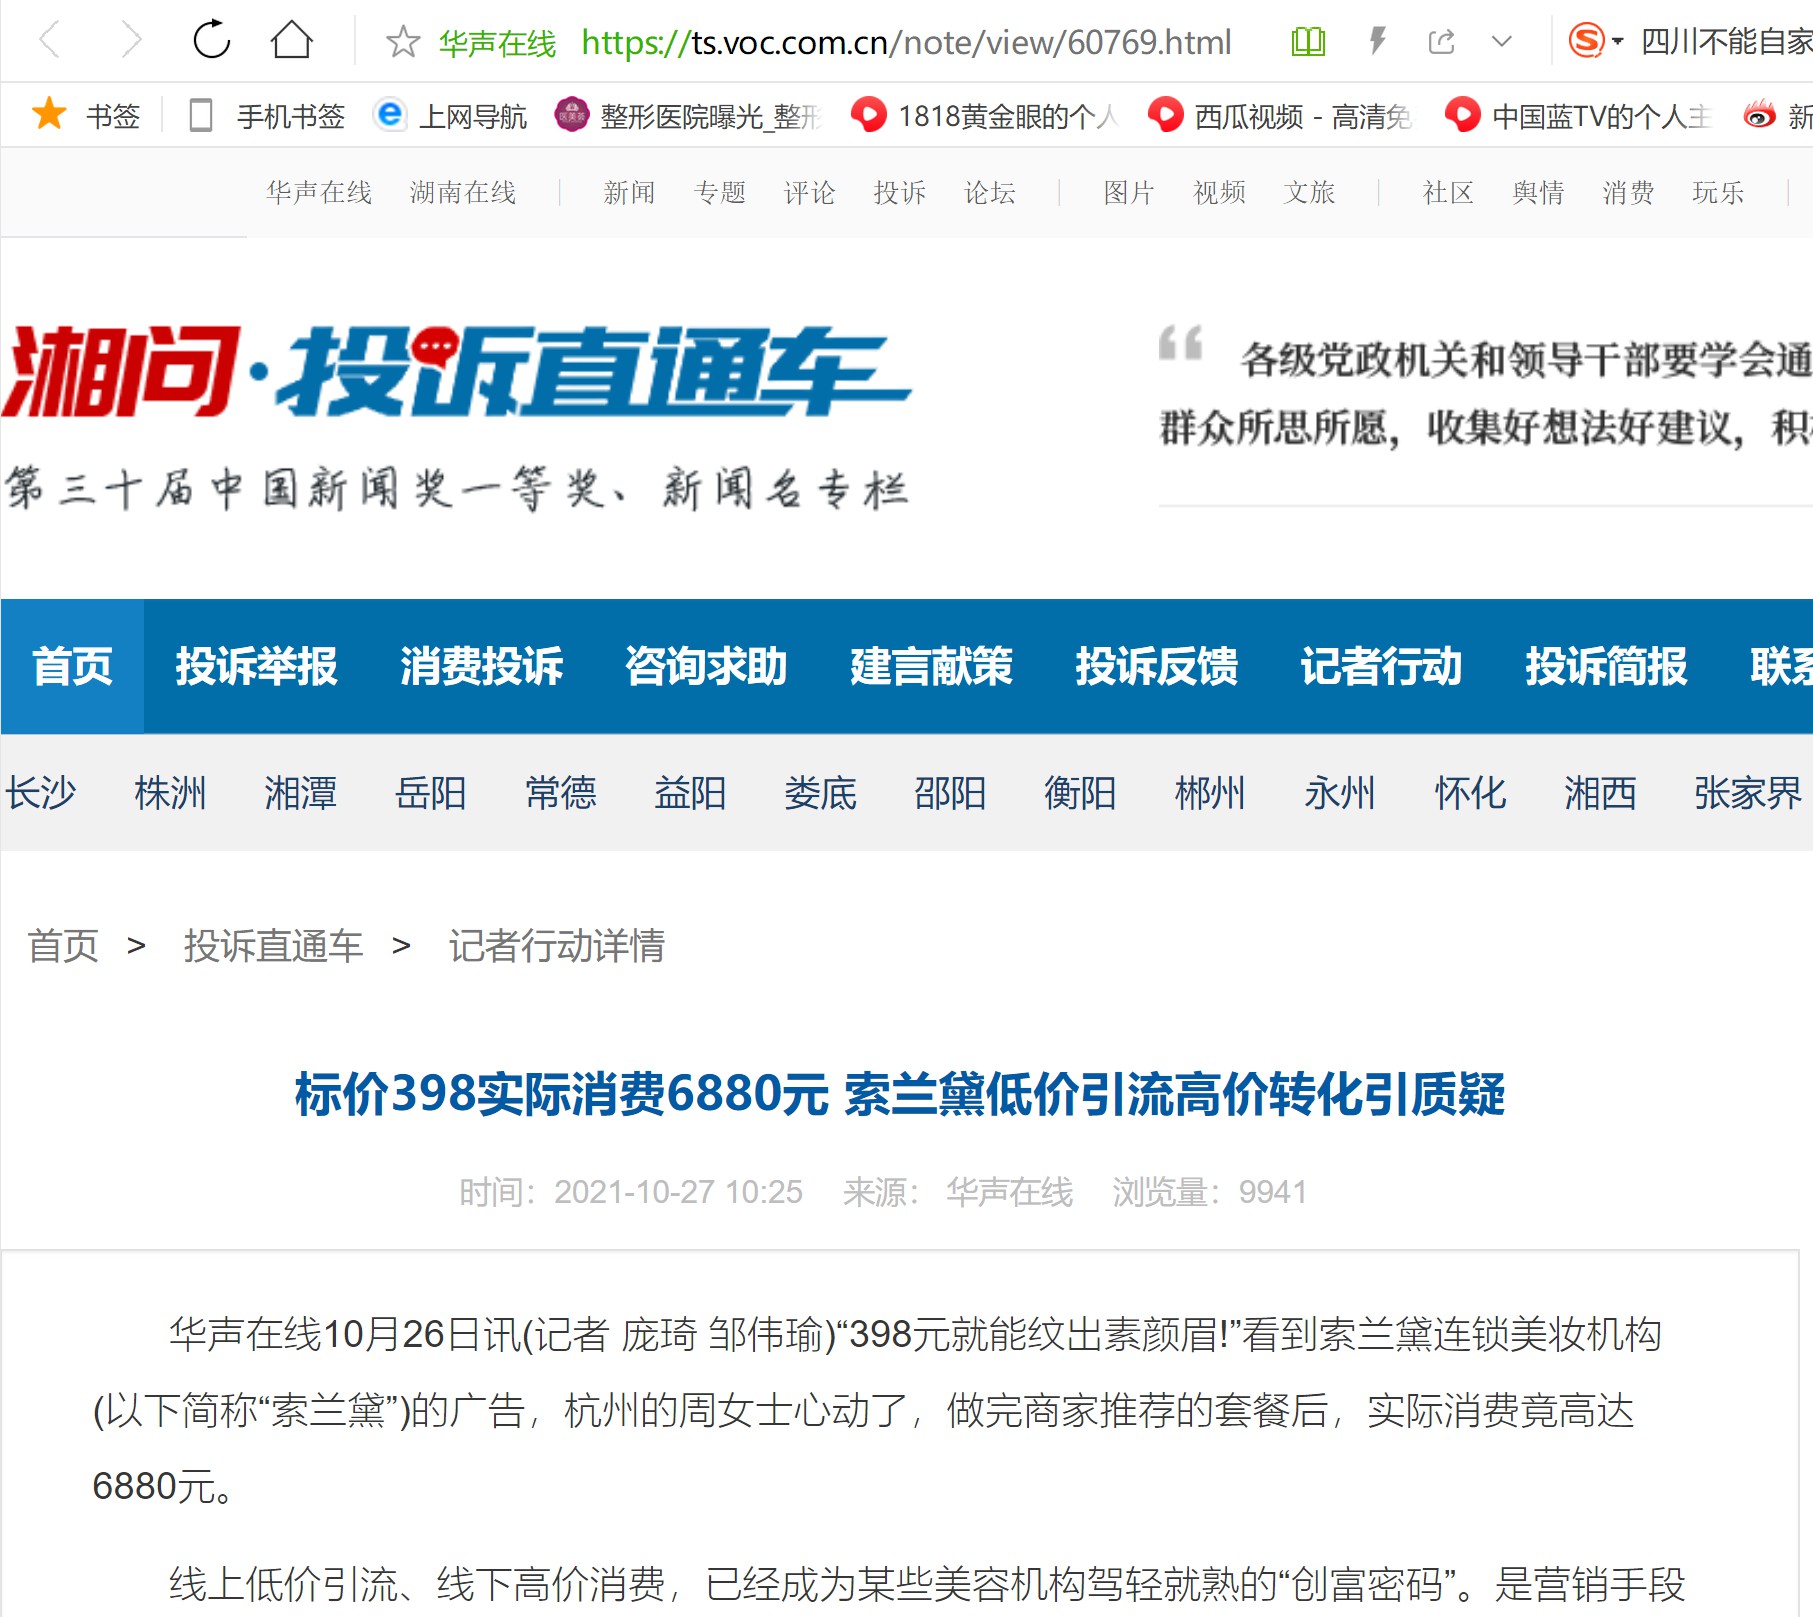
Task: Click the address bar URL
Action: 906,42
